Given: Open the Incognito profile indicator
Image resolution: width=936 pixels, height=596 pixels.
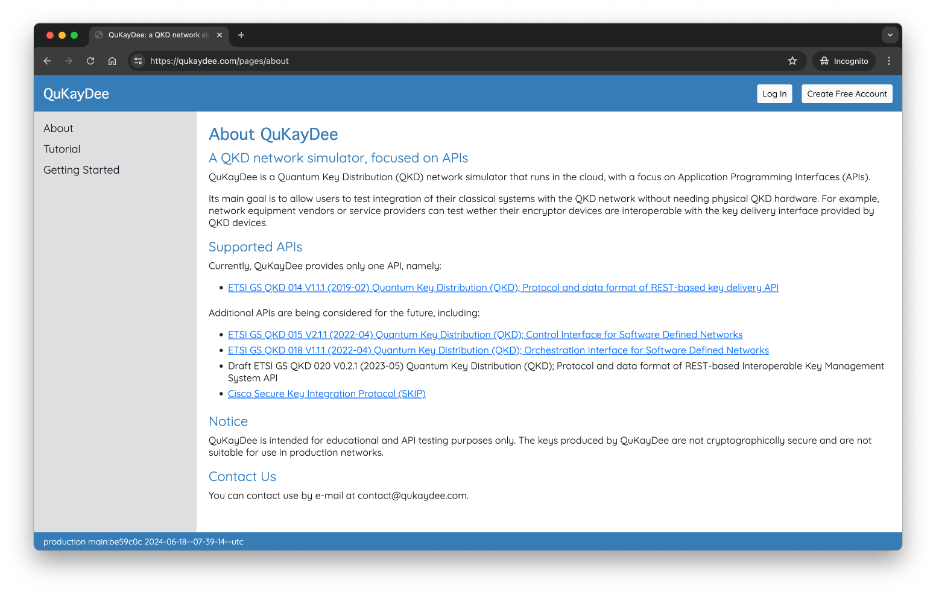Looking at the screenshot, I should point(844,61).
